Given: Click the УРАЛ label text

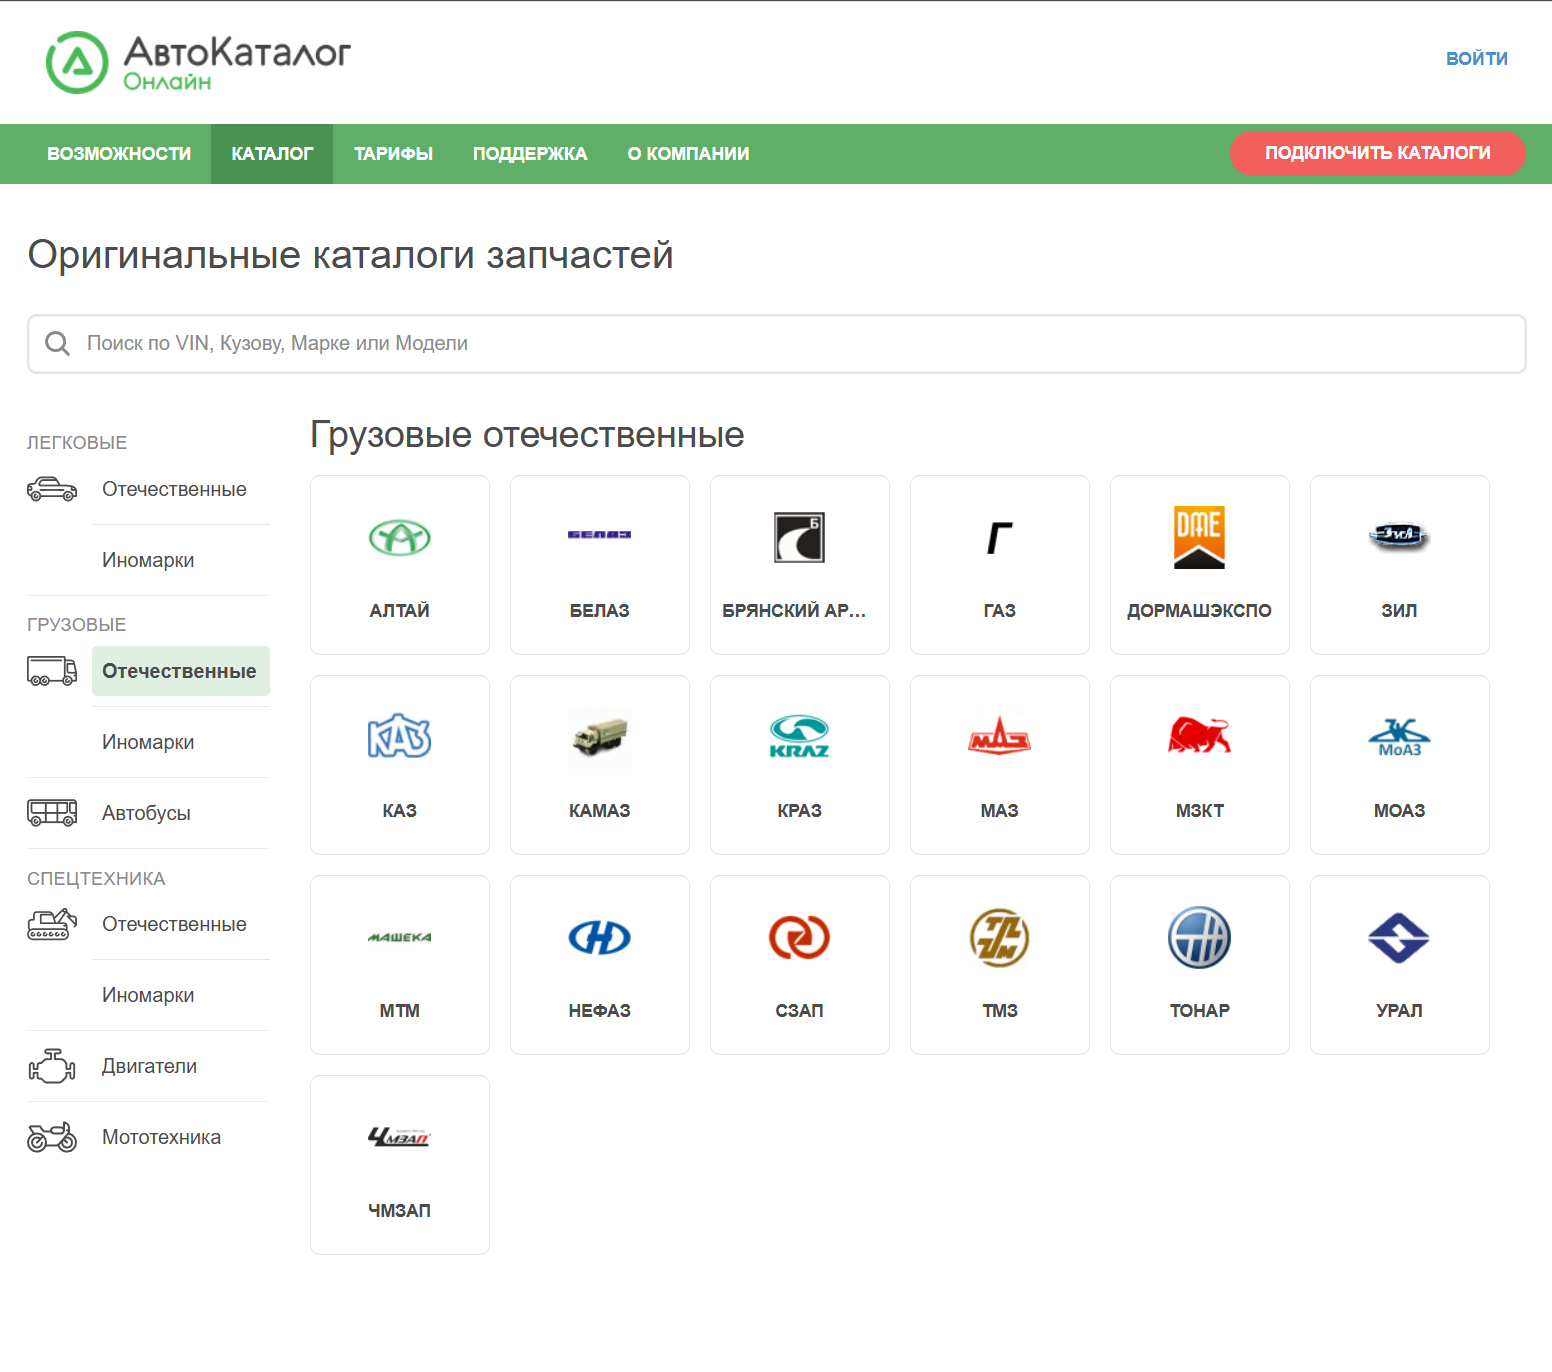Looking at the screenshot, I should [1399, 1011].
